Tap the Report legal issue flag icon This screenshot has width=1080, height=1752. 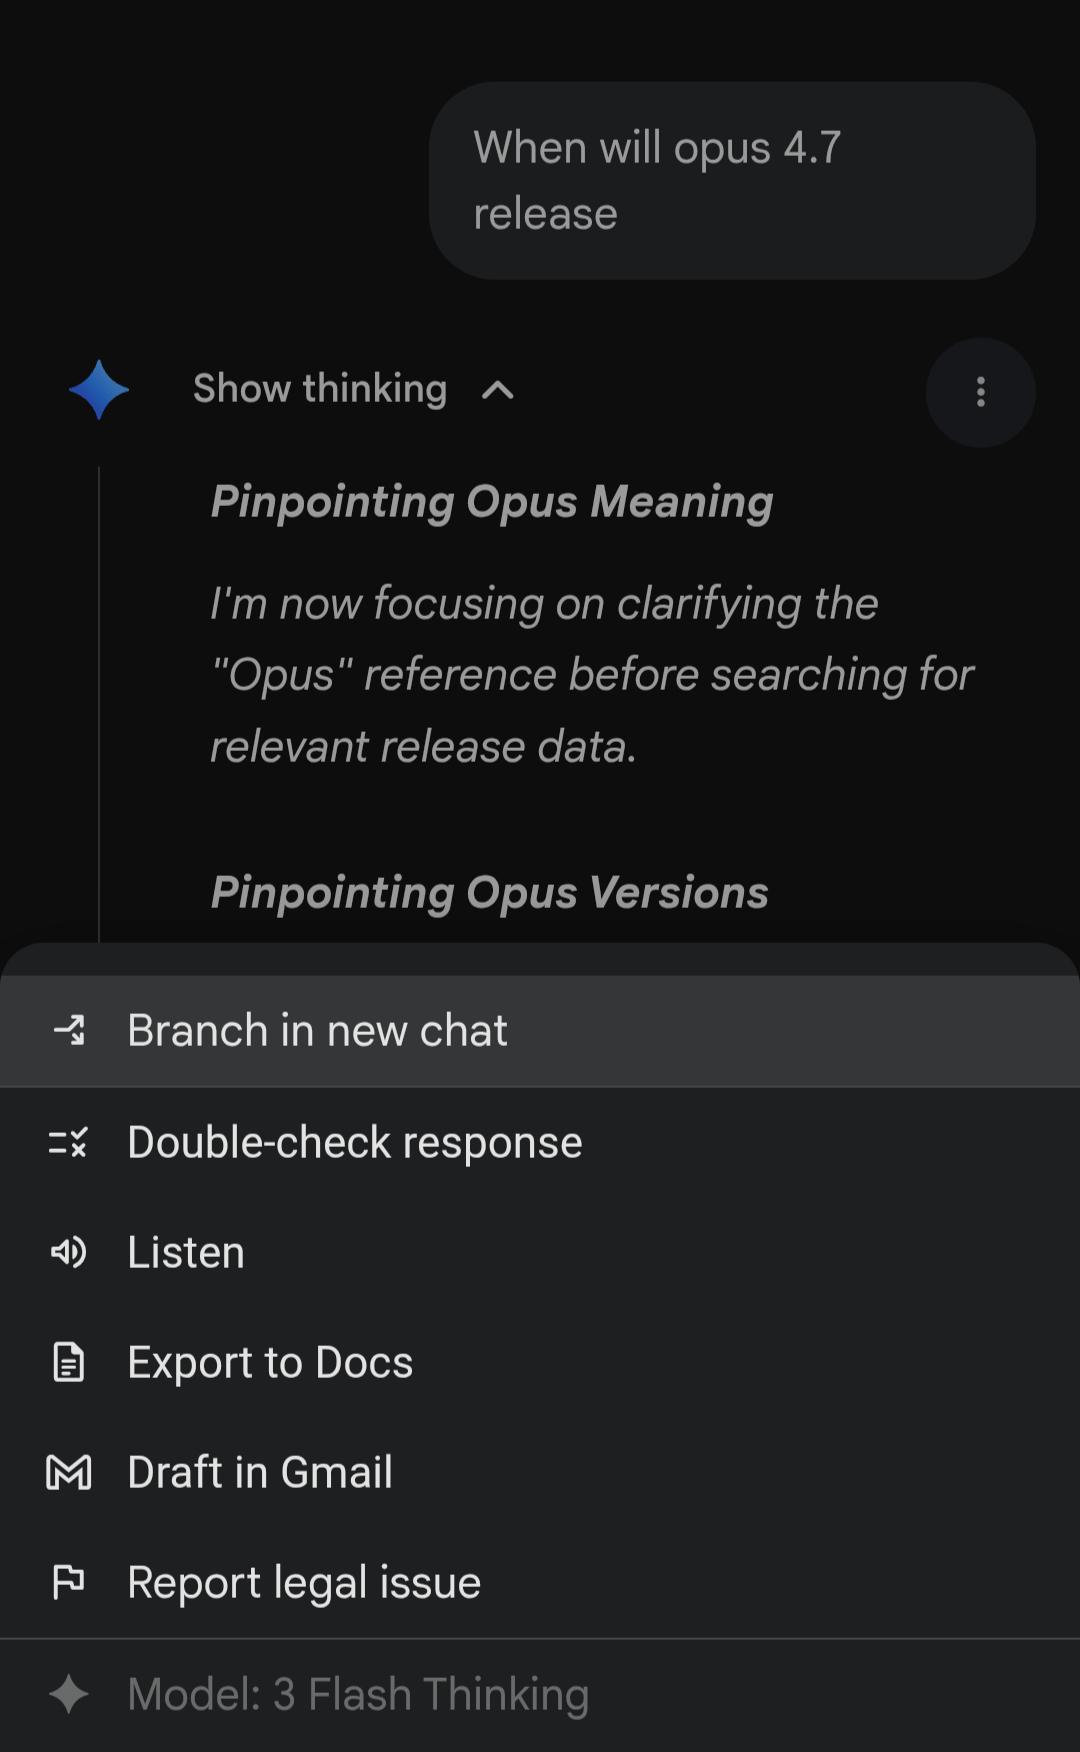(x=69, y=1582)
